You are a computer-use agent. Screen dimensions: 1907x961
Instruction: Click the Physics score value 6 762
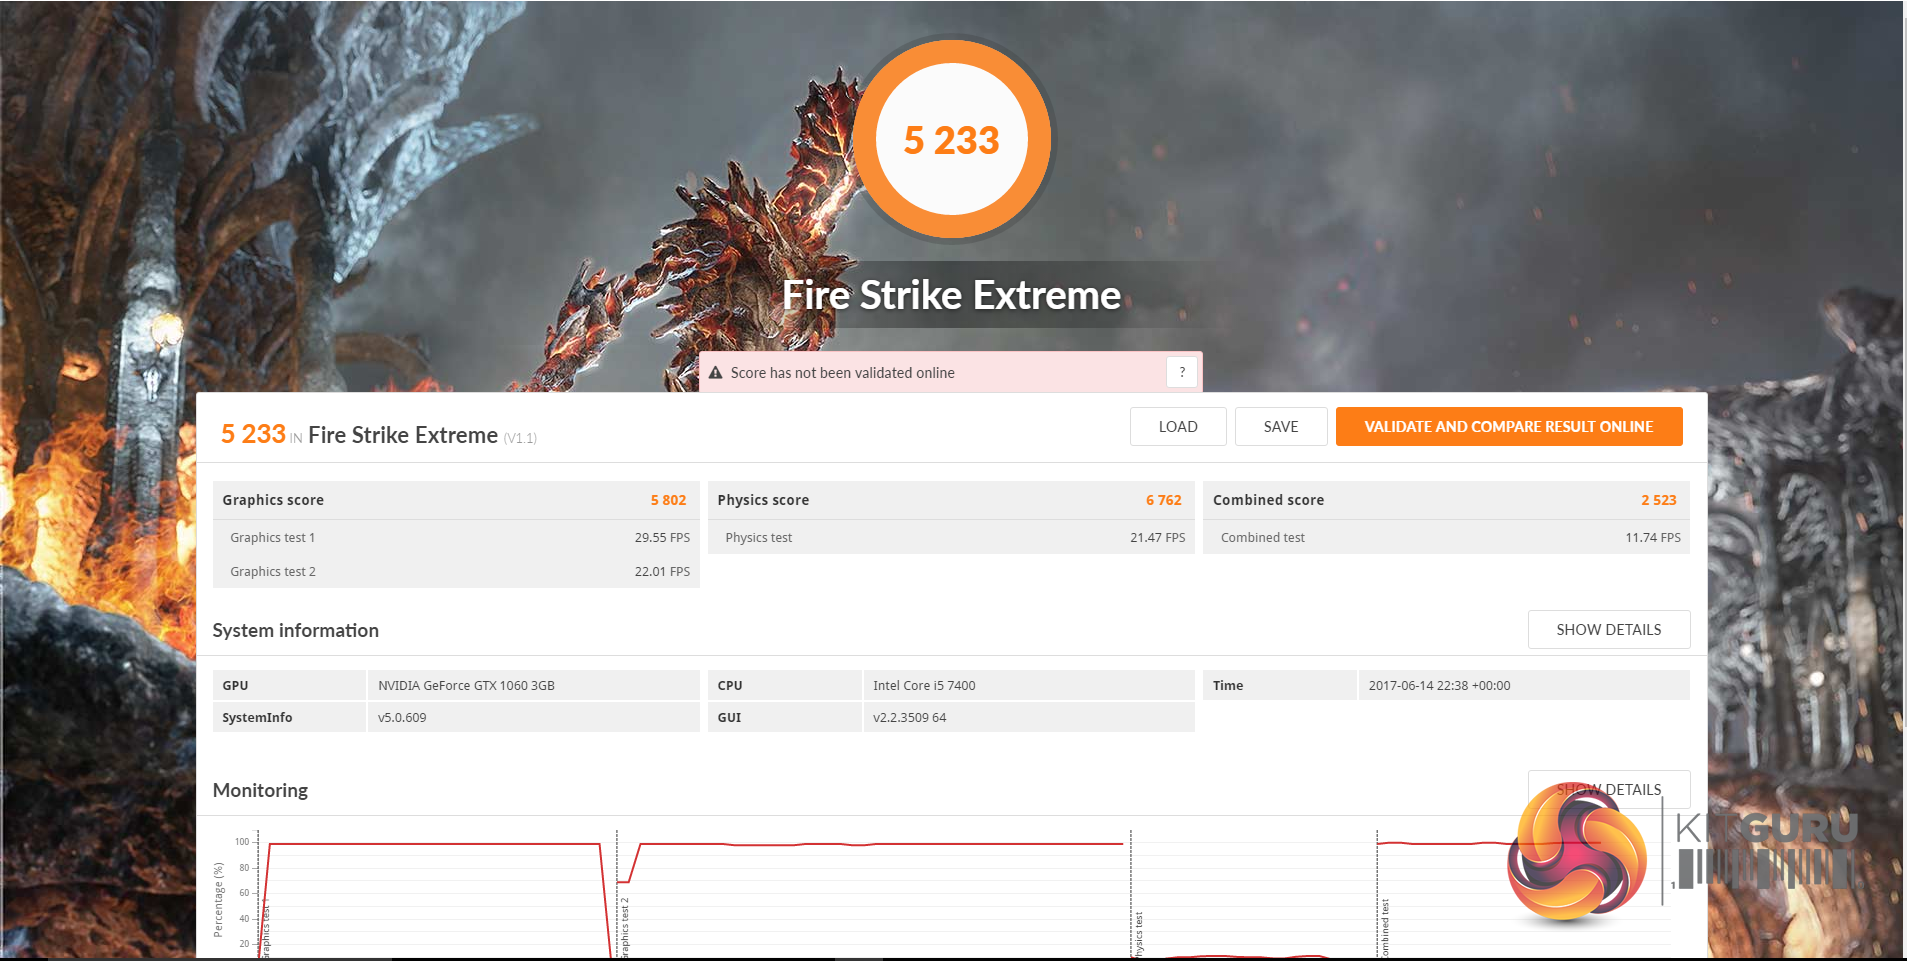[1164, 500]
